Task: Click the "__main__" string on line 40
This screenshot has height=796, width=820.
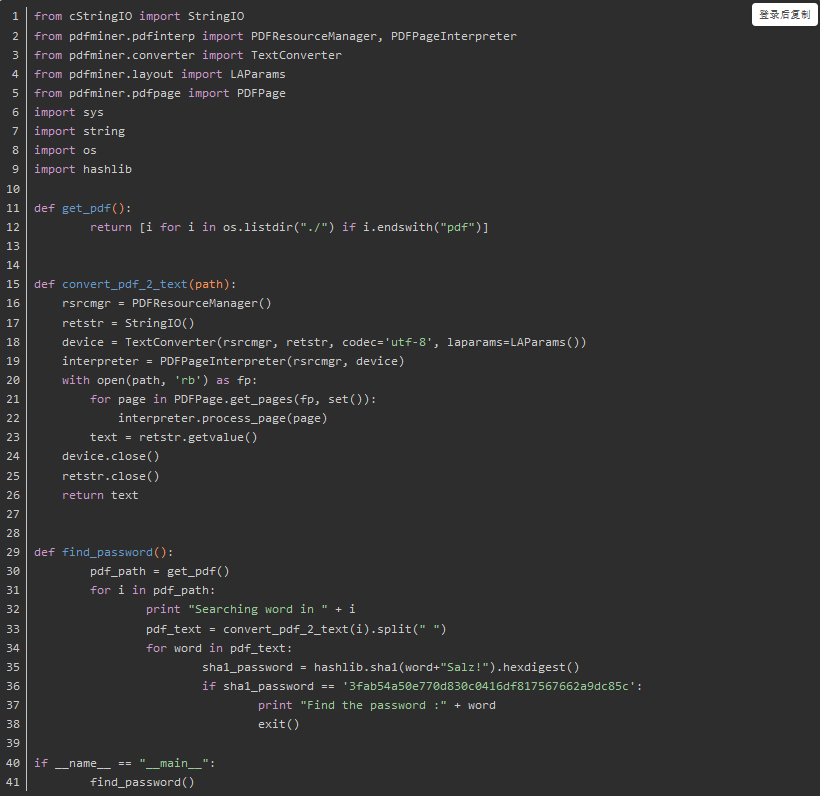Action: (x=174, y=764)
